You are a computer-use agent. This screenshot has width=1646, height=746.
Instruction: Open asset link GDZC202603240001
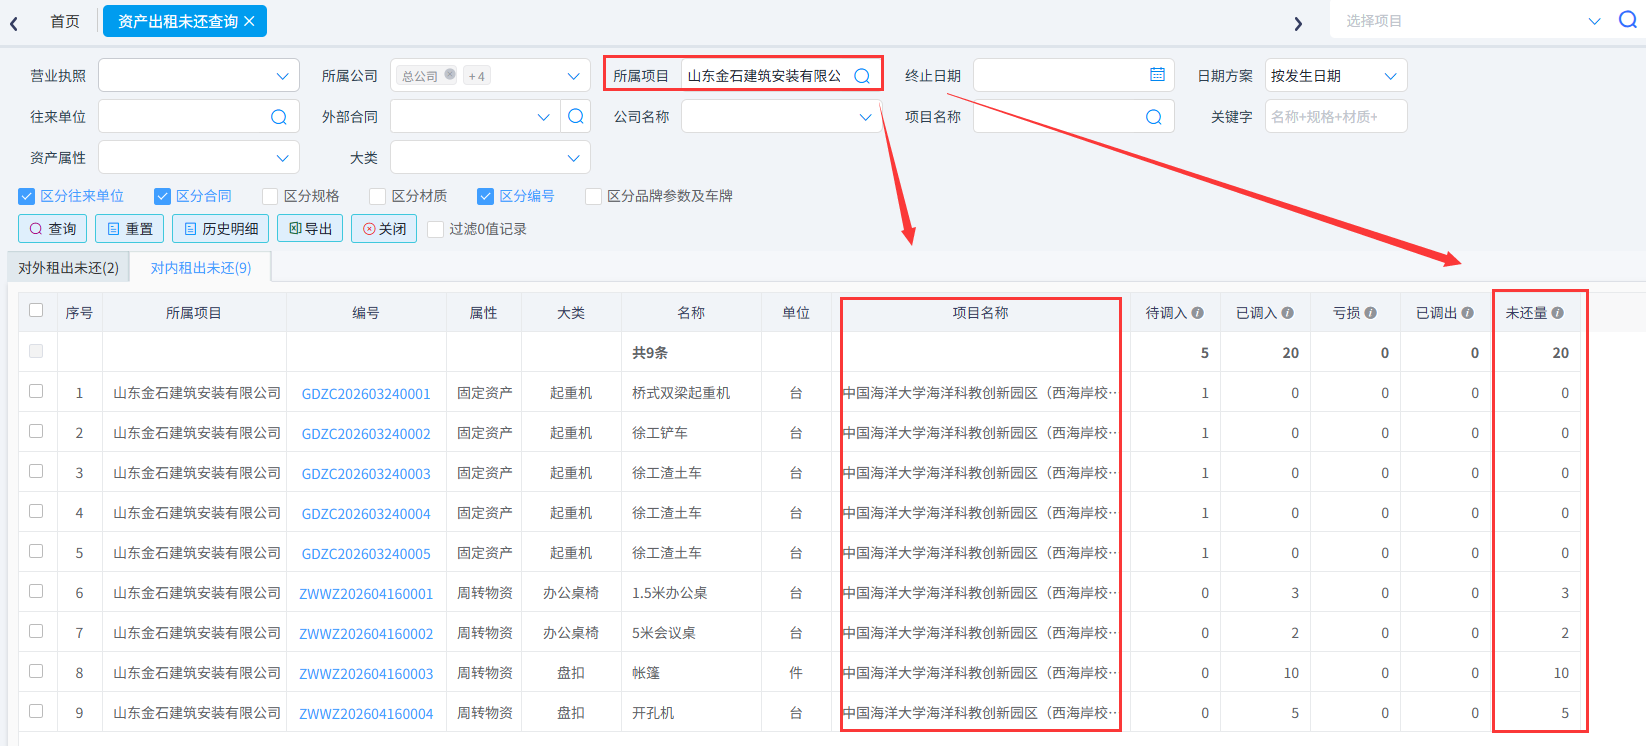pyautogui.click(x=366, y=394)
